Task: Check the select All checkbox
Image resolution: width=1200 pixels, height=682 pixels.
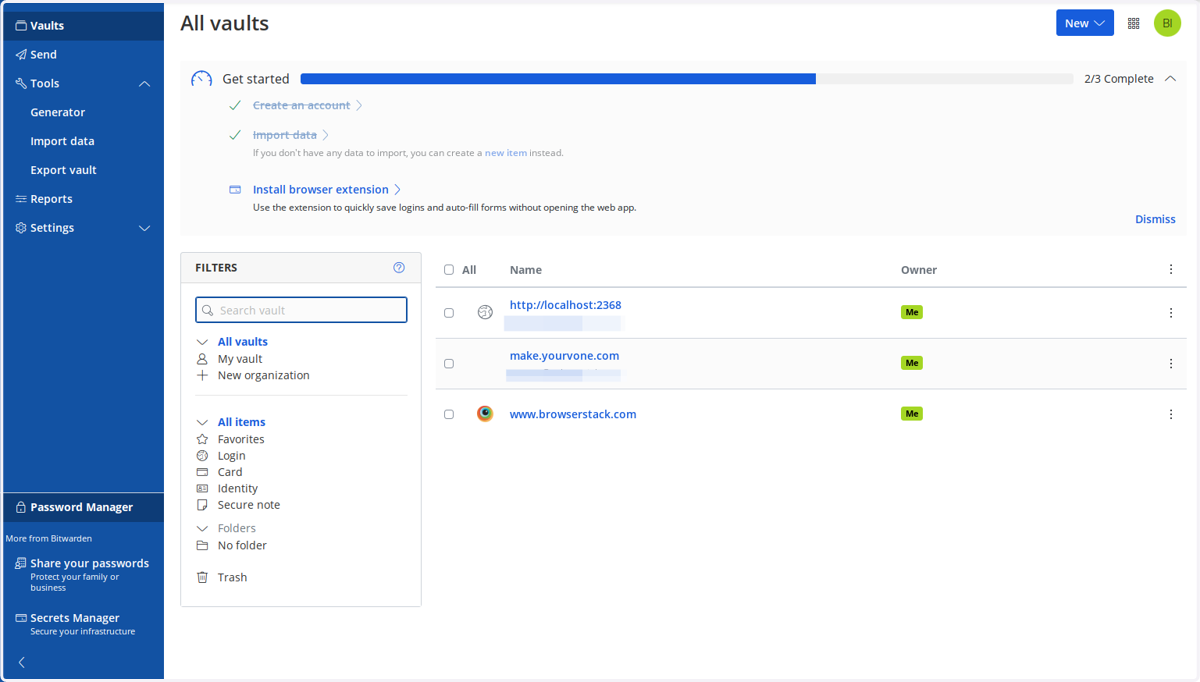Action: tap(449, 270)
